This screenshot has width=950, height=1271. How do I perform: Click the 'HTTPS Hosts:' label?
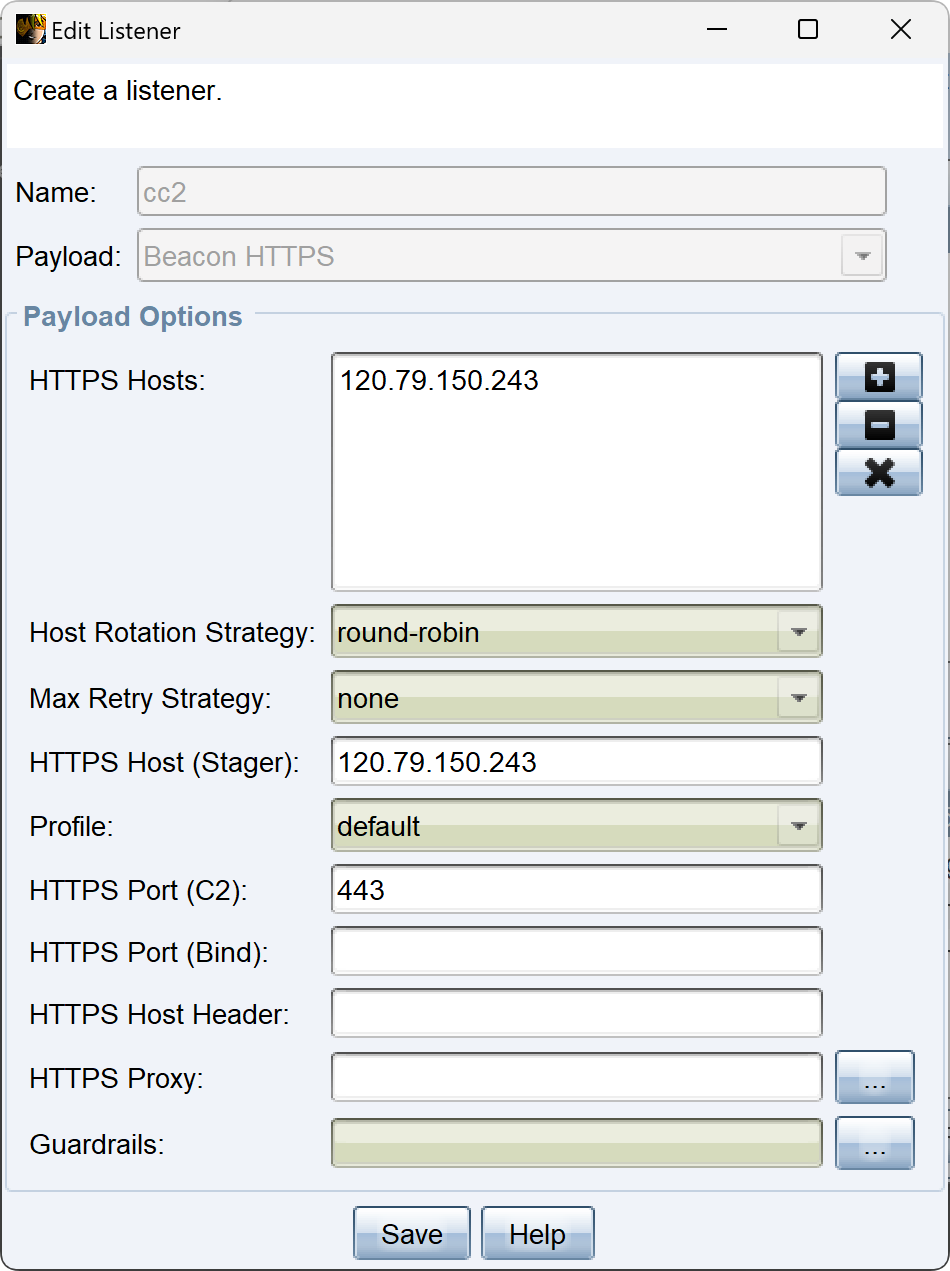tap(117, 380)
